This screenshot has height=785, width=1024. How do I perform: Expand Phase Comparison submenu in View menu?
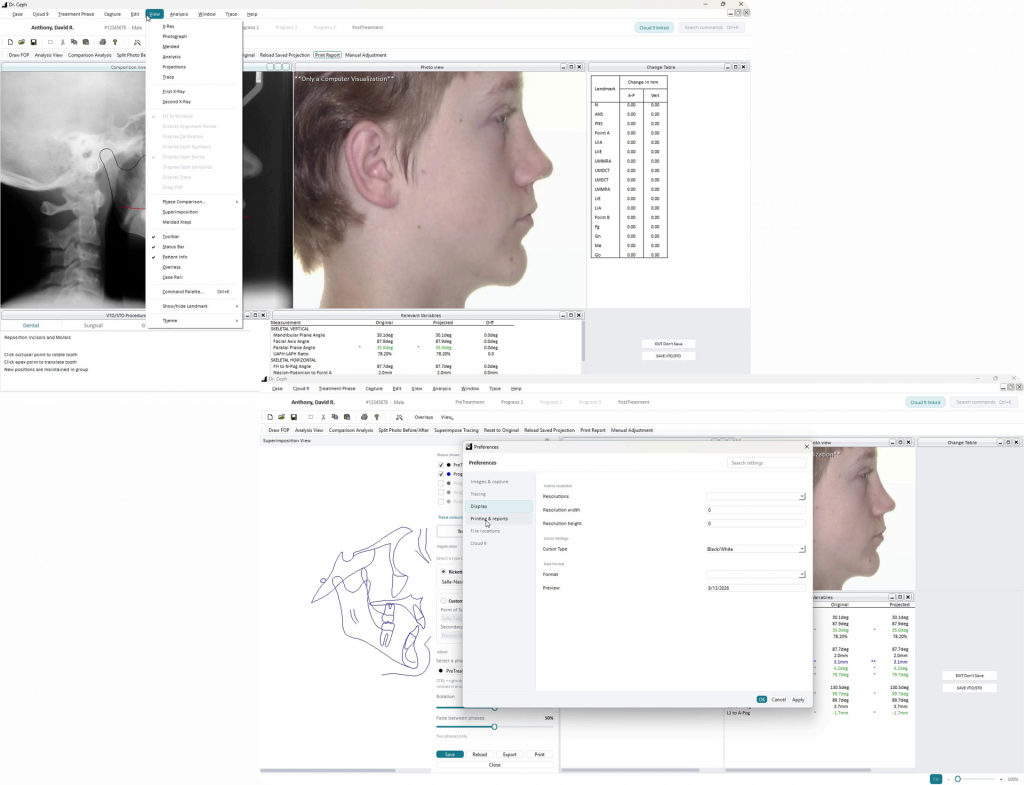(194, 202)
